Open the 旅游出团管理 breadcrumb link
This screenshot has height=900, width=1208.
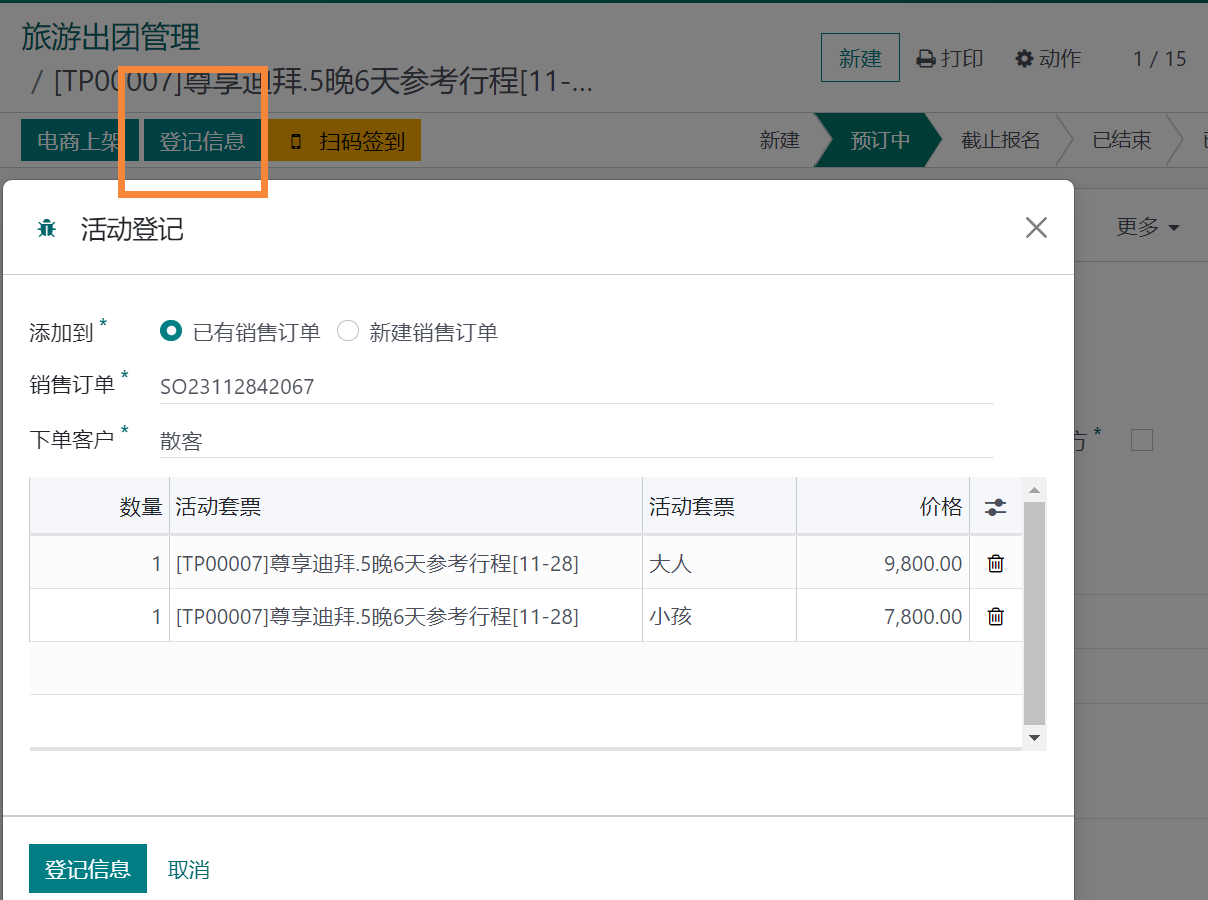pos(111,37)
